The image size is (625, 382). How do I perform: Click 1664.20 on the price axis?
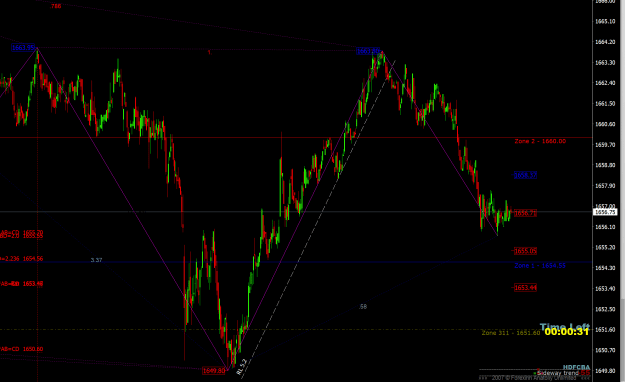(x=605, y=42)
